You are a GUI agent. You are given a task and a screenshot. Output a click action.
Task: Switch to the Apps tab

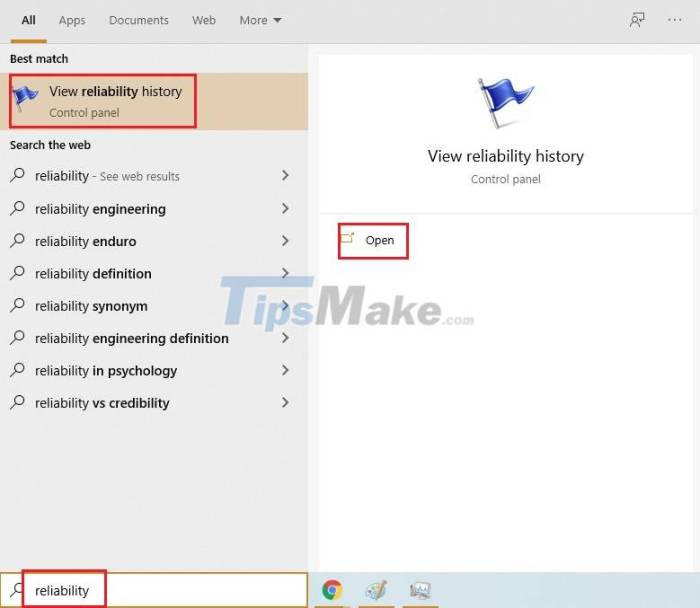[x=72, y=20]
